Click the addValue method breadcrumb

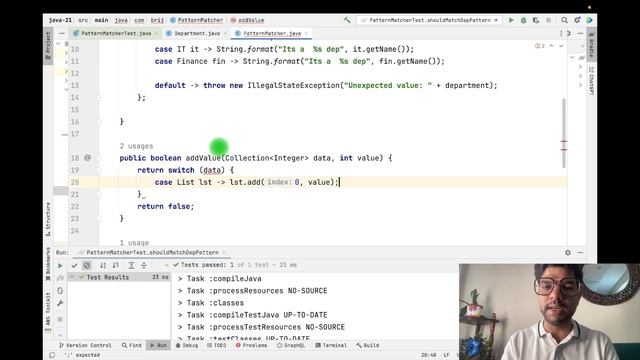(x=247, y=20)
